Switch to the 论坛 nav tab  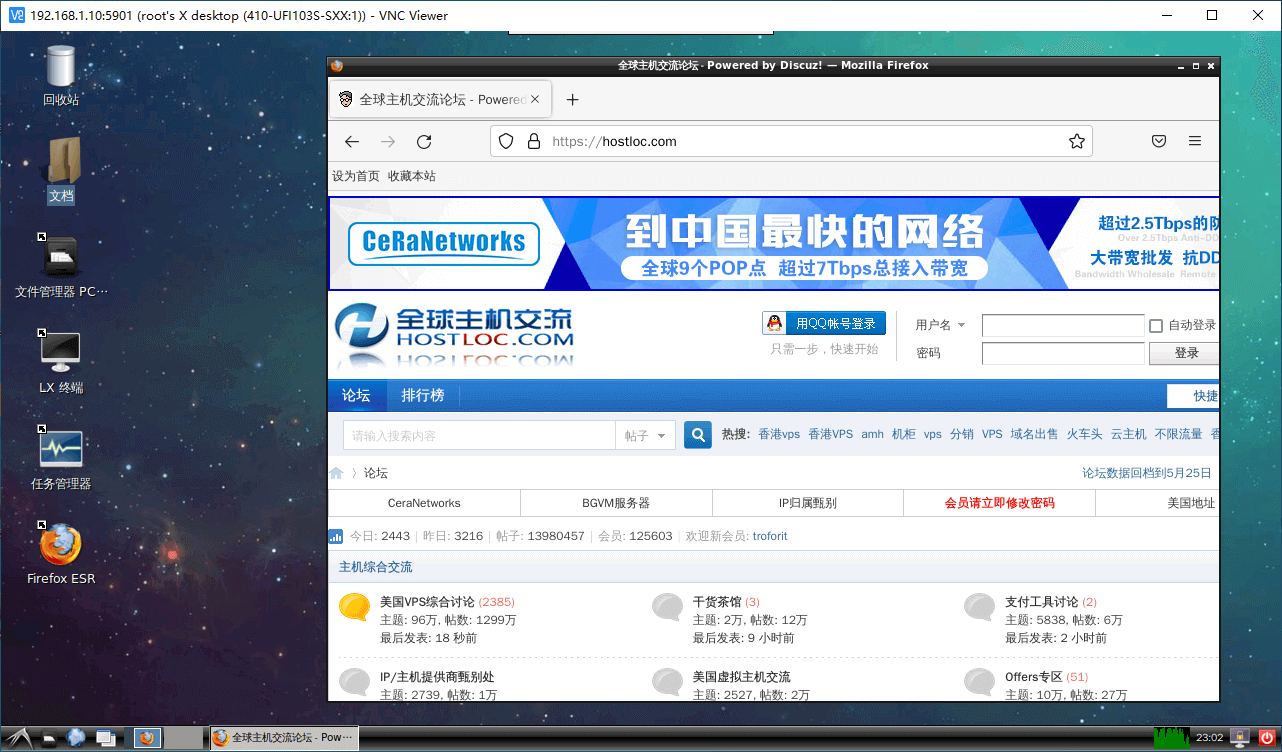coord(356,395)
